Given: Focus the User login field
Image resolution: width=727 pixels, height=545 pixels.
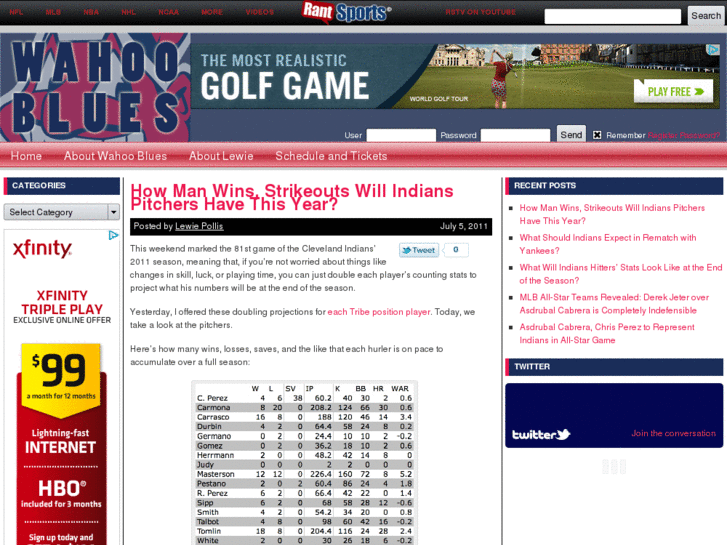Looking at the screenshot, I should click(401, 135).
